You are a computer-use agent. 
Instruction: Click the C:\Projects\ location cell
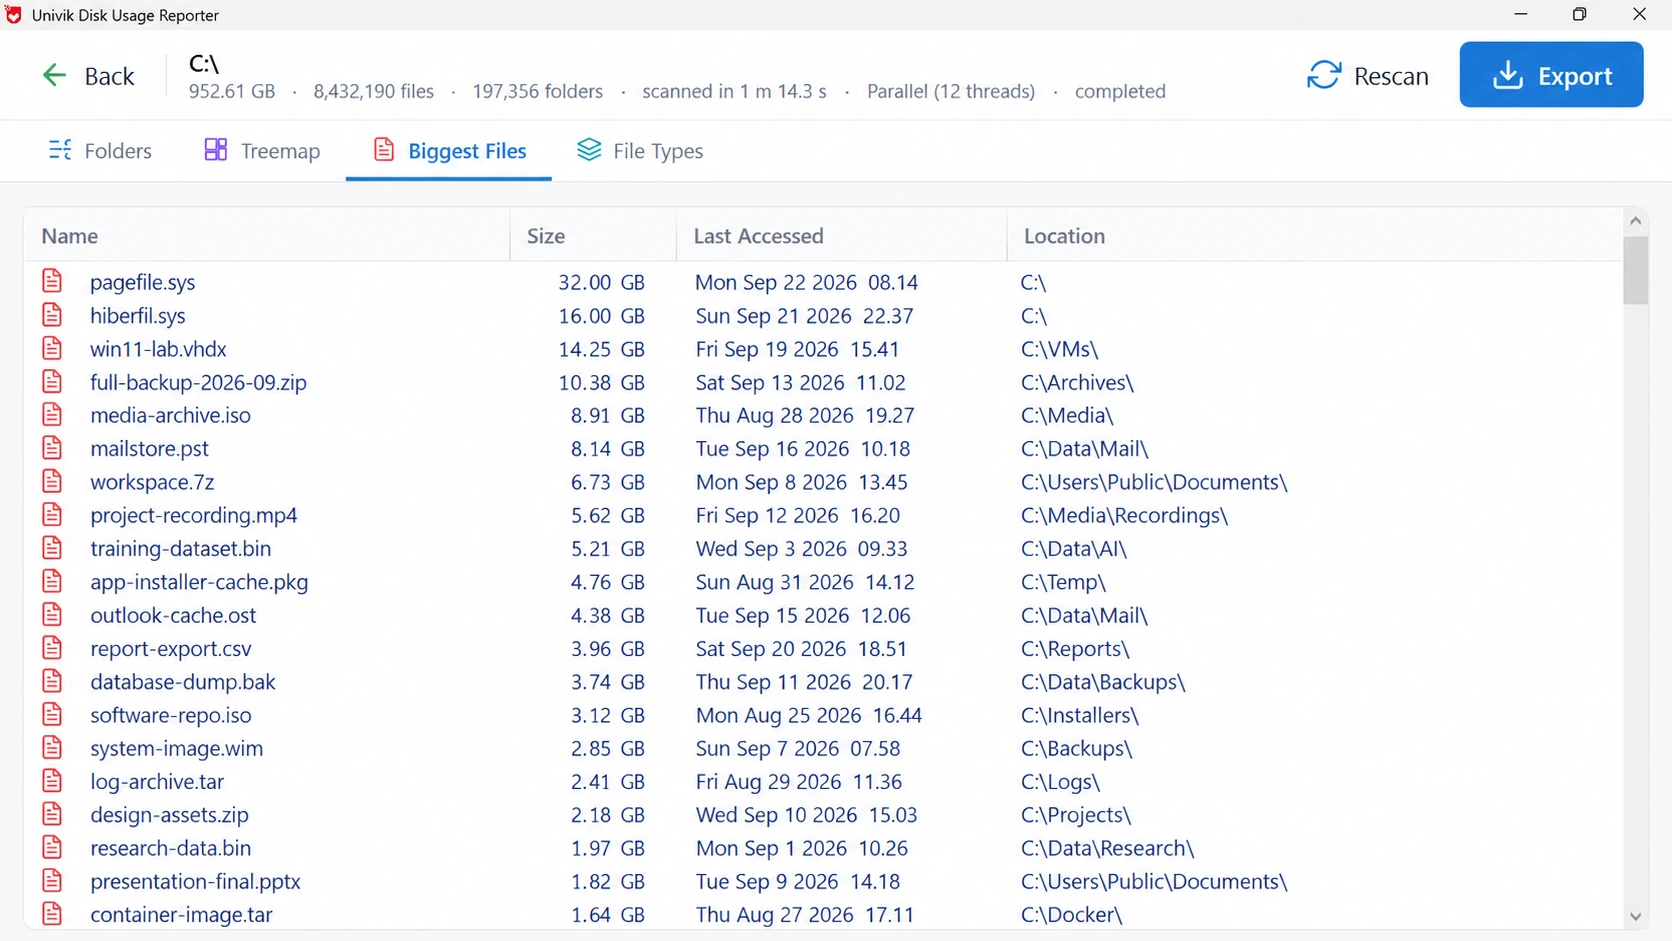(x=1075, y=815)
